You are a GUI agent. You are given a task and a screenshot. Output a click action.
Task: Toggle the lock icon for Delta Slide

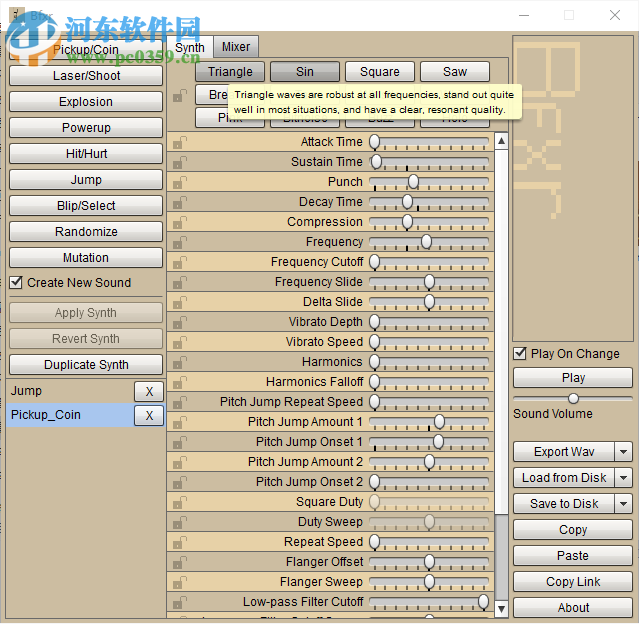click(179, 302)
